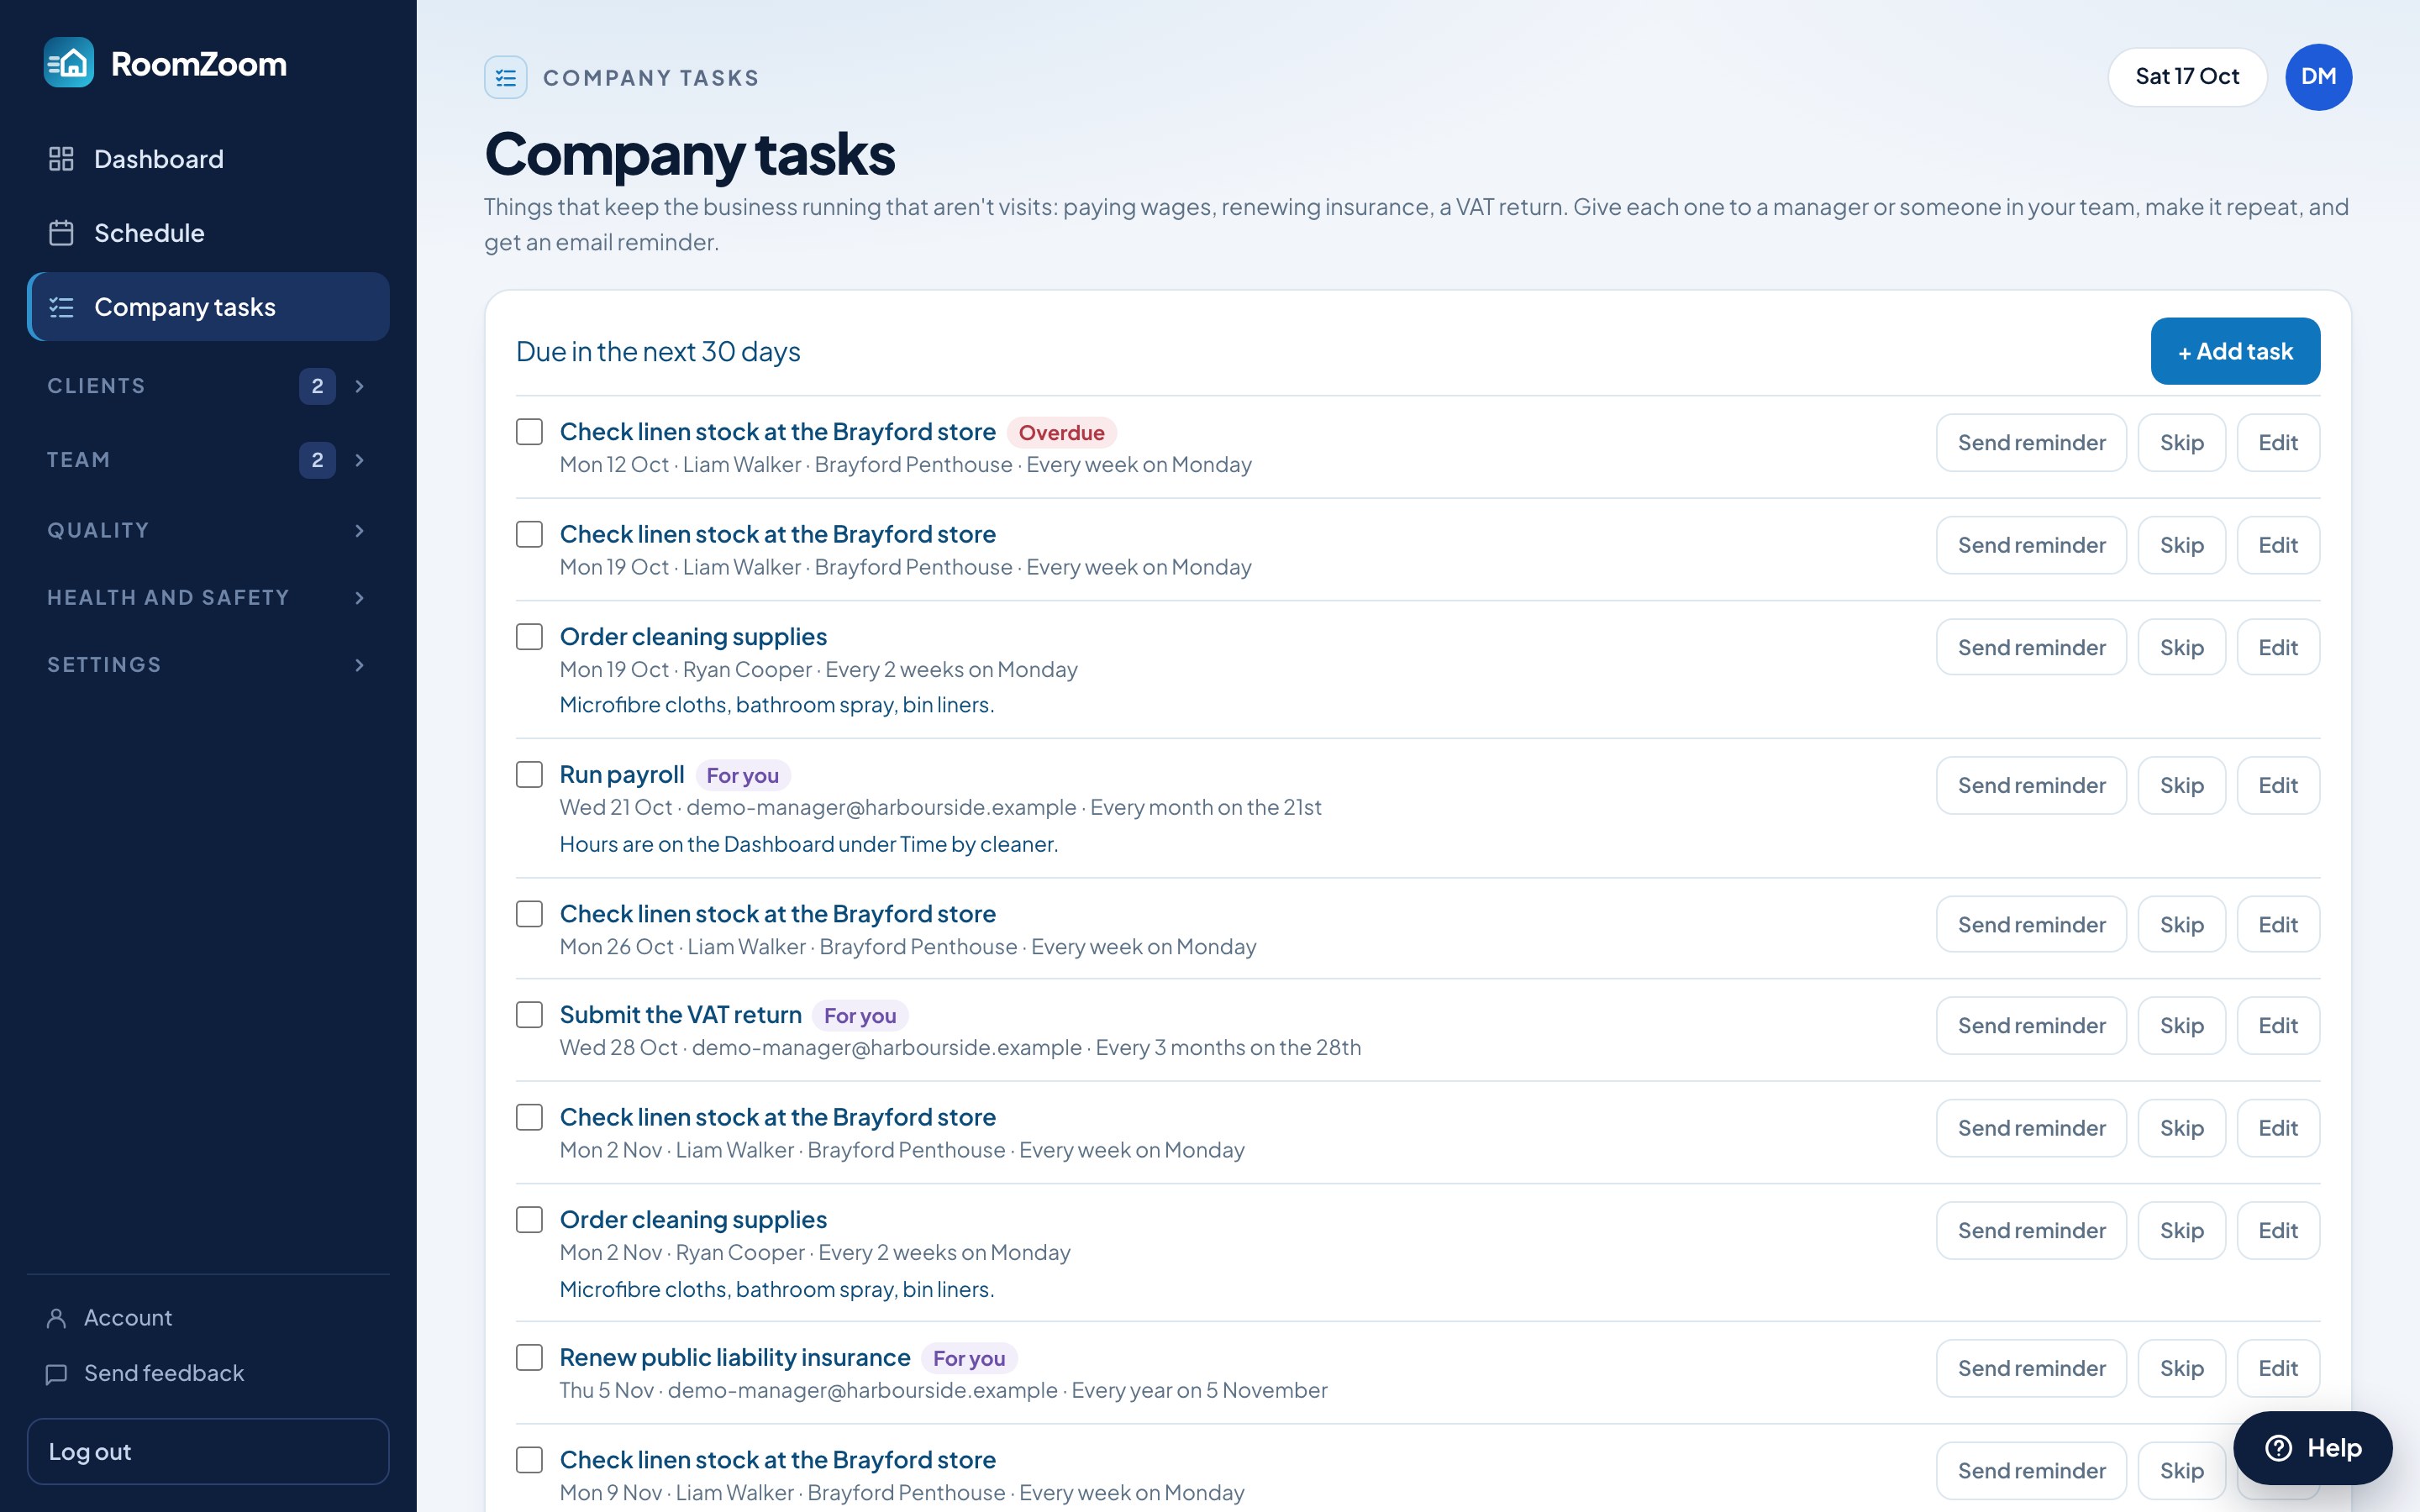Tick the overdue Mon 12 Oct linen stock task
This screenshot has width=2420, height=1512.
pyautogui.click(x=529, y=432)
